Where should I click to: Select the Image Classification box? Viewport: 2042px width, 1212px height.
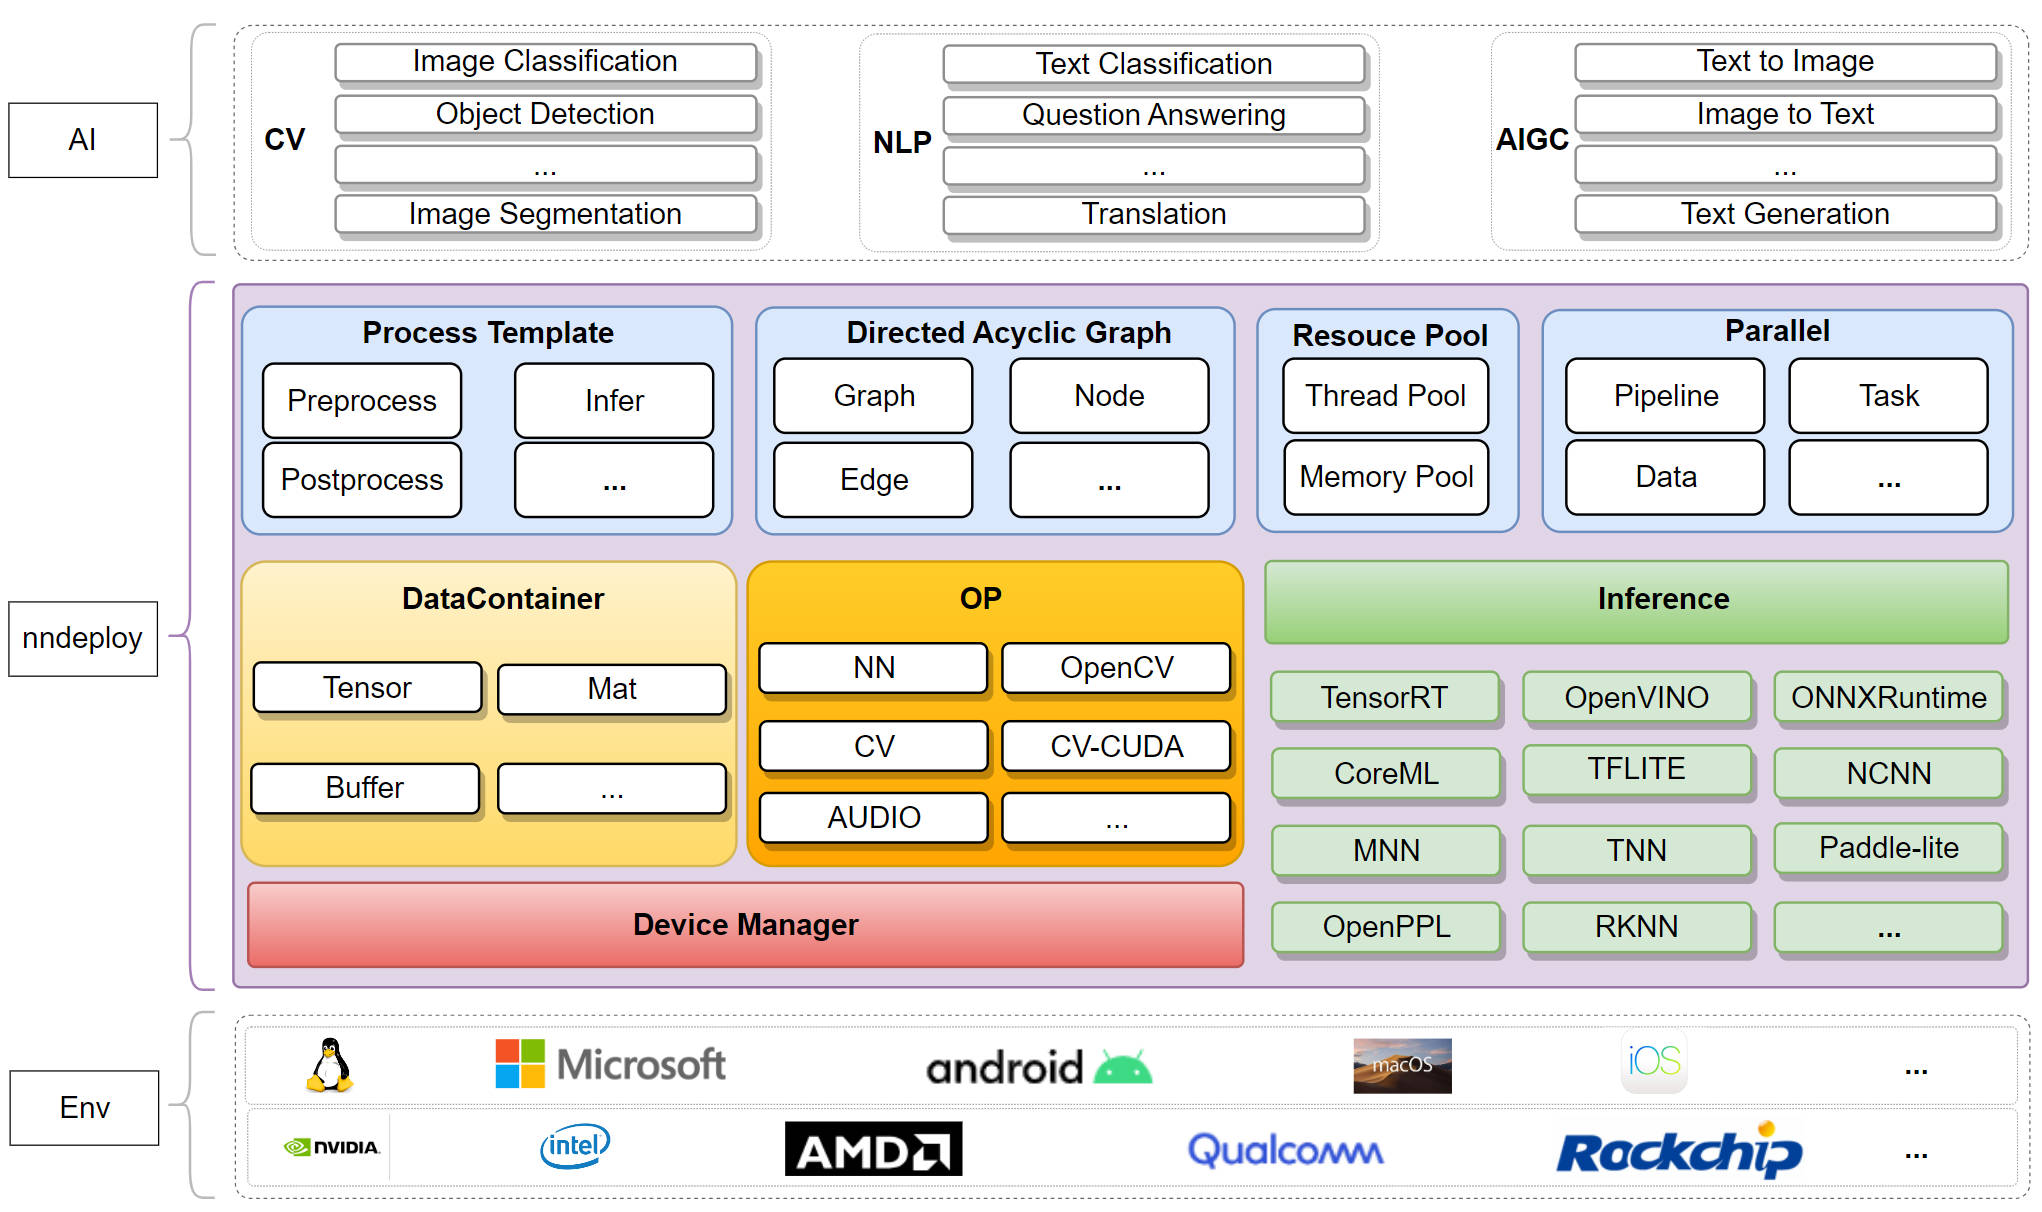click(545, 62)
